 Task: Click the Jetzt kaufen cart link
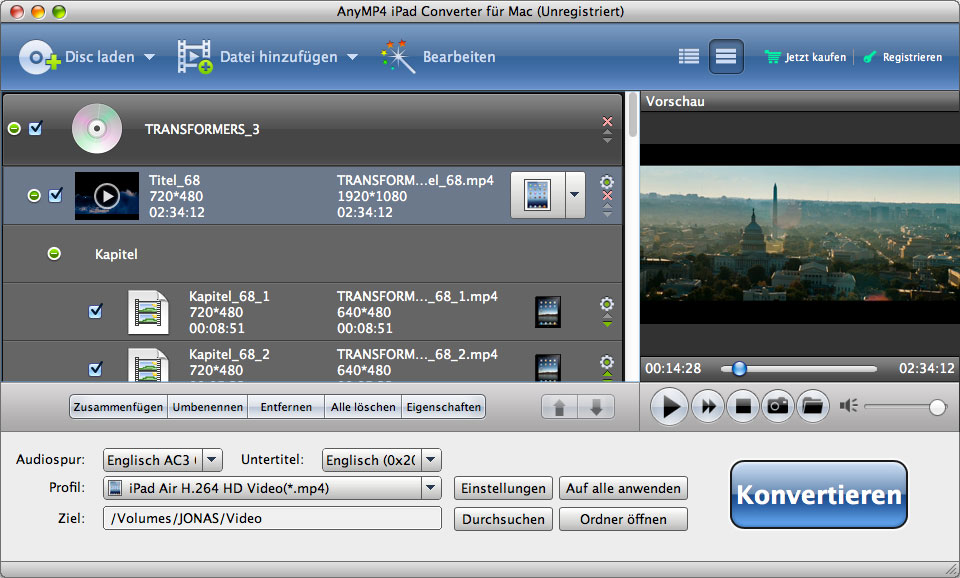pyautogui.click(x=805, y=57)
